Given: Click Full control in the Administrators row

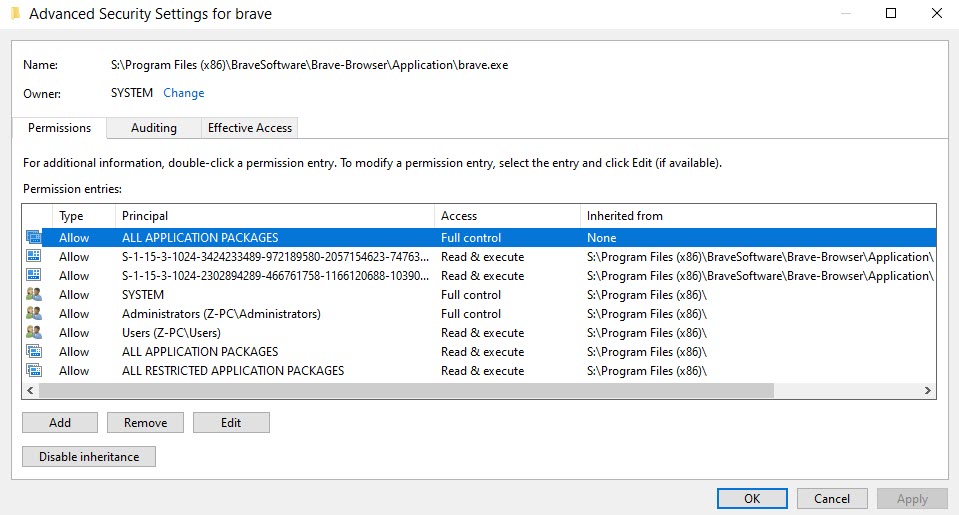Looking at the screenshot, I should (471, 314).
